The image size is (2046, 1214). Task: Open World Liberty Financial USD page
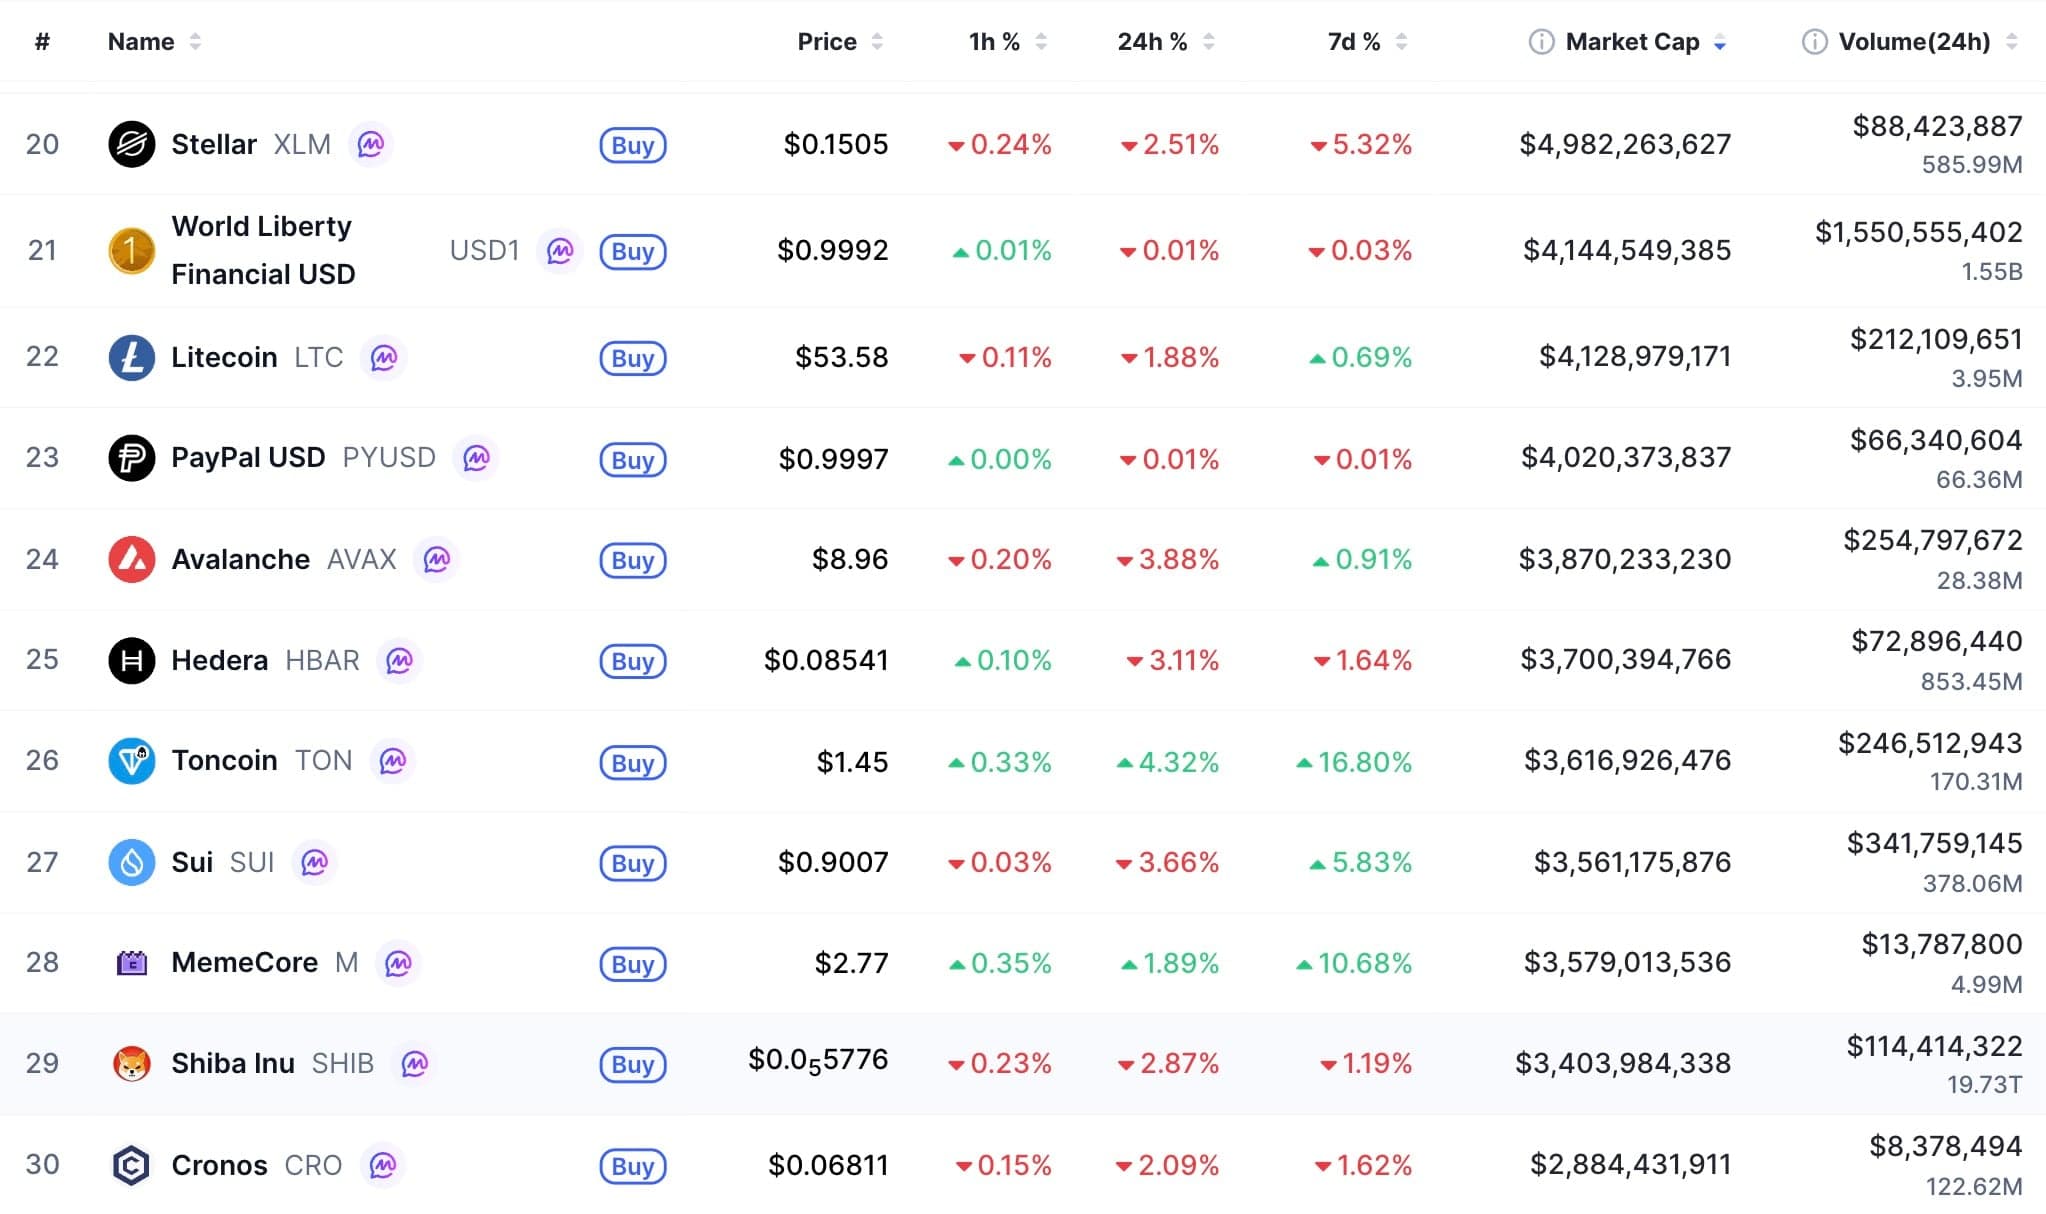pyautogui.click(x=262, y=250)
